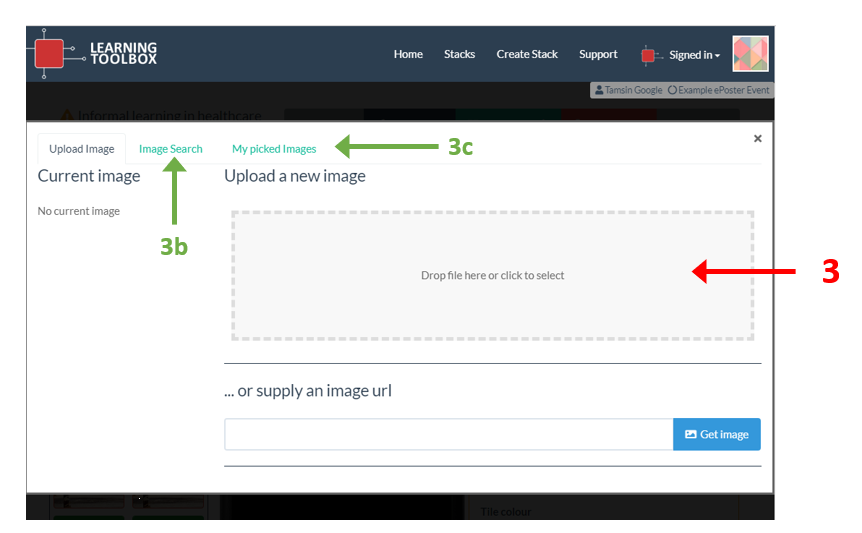Close the image upload dialog
Image resolution: width=862 pixels, height=533 pixels.
coord(757,139)
